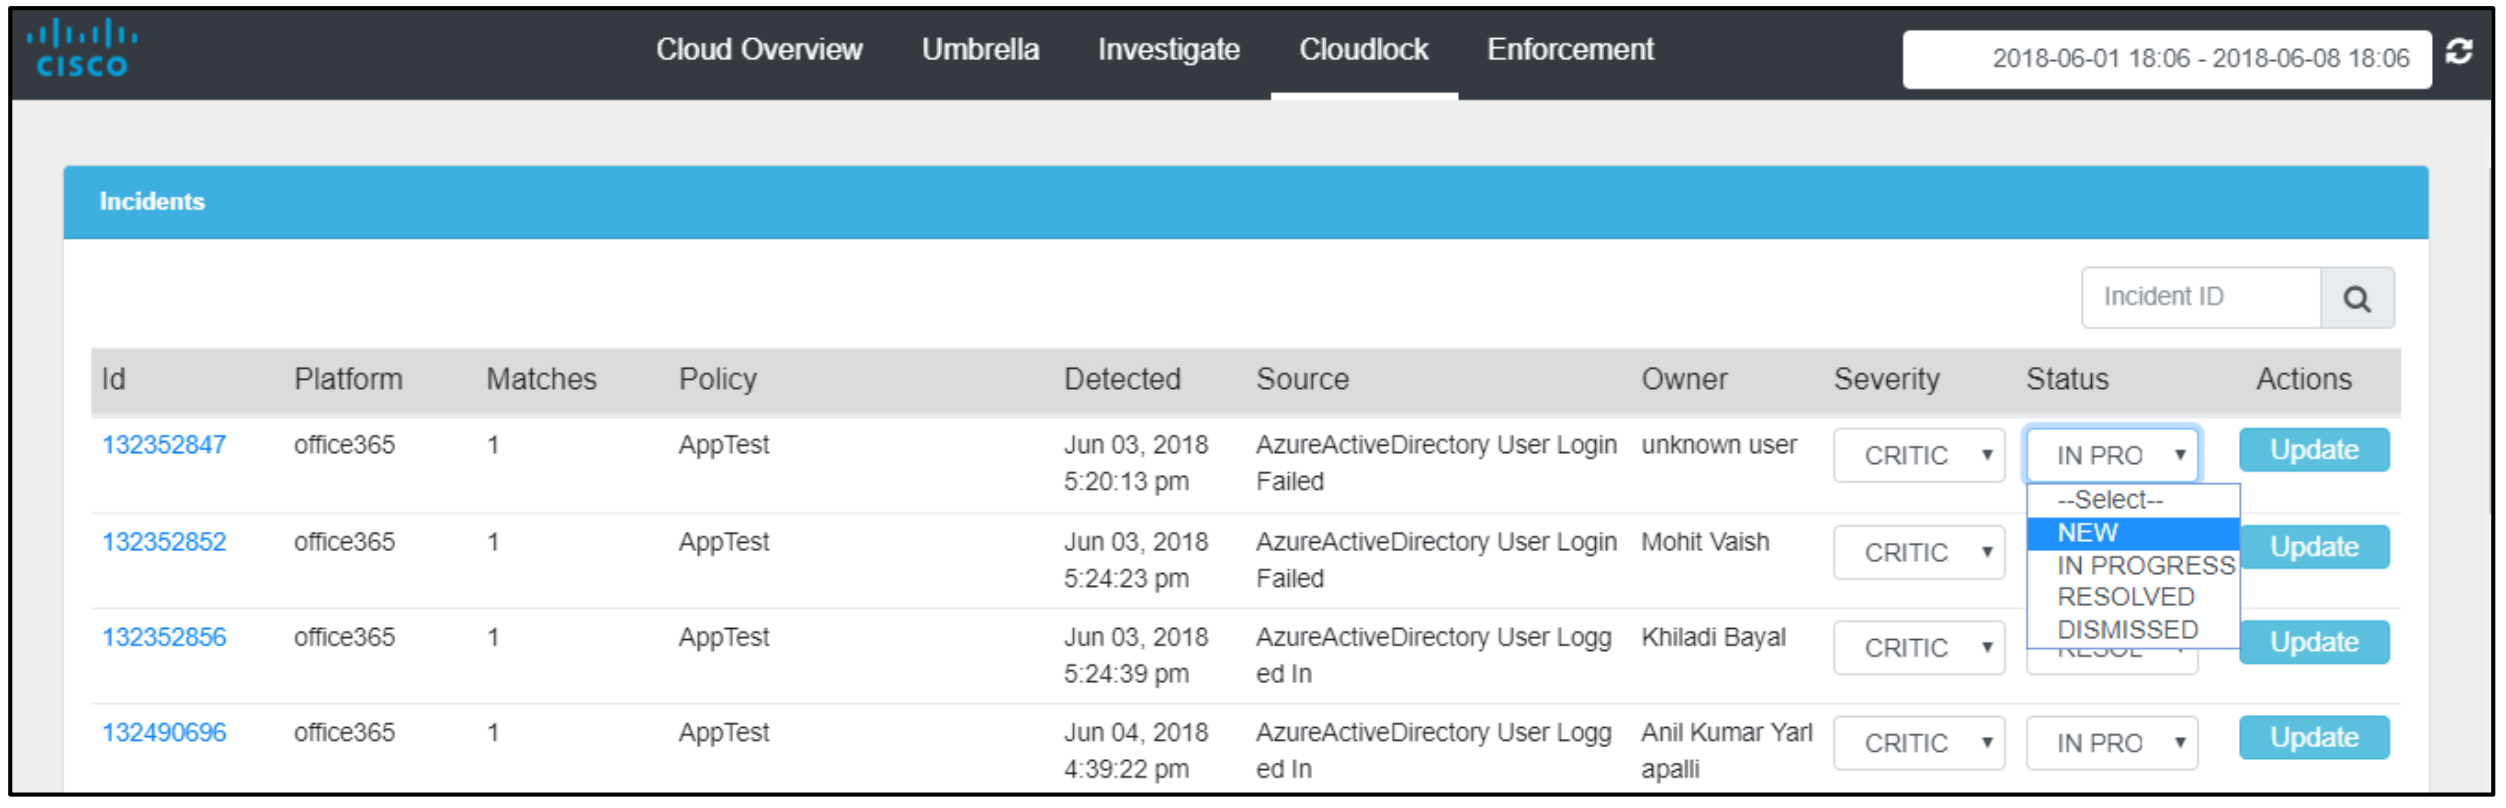2506x808 pixels.
Task: Open the Cloud Overview tab
Action: (759, 49)
